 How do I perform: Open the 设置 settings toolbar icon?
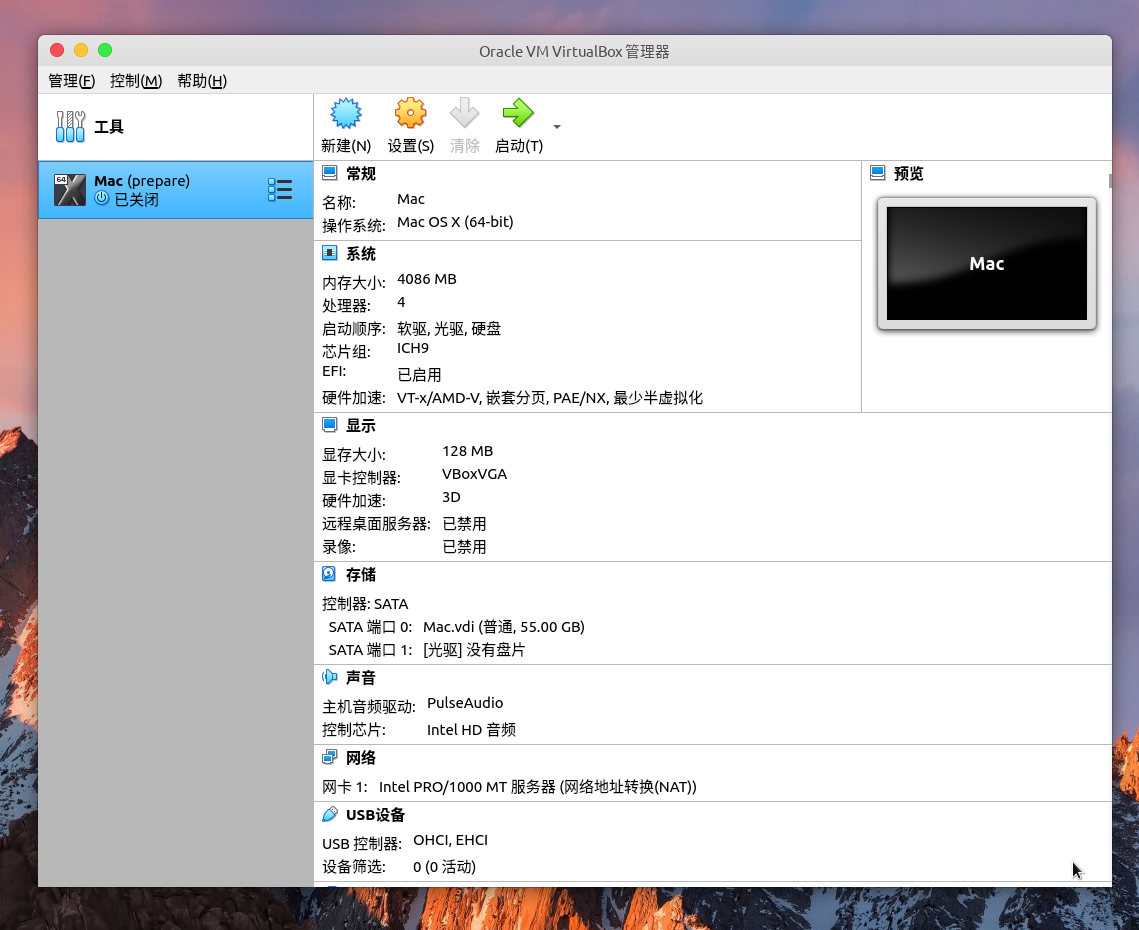[410, 113]
